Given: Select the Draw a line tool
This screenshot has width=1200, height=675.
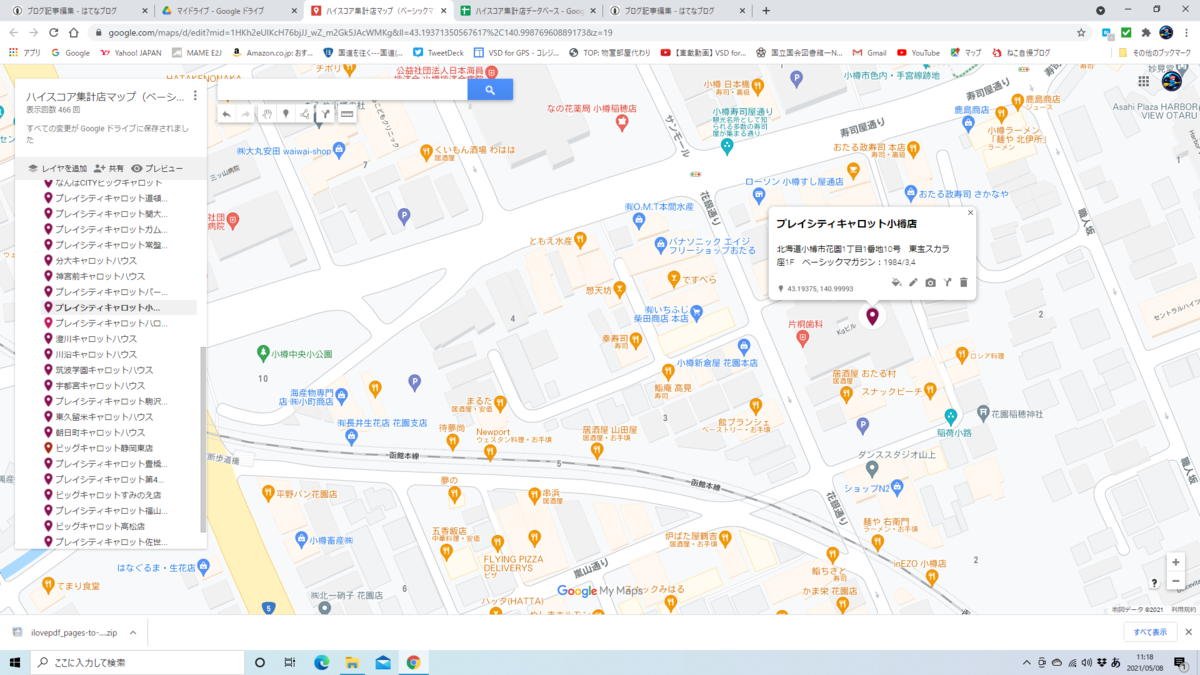Looking at the screenshot, I should 305,114.
